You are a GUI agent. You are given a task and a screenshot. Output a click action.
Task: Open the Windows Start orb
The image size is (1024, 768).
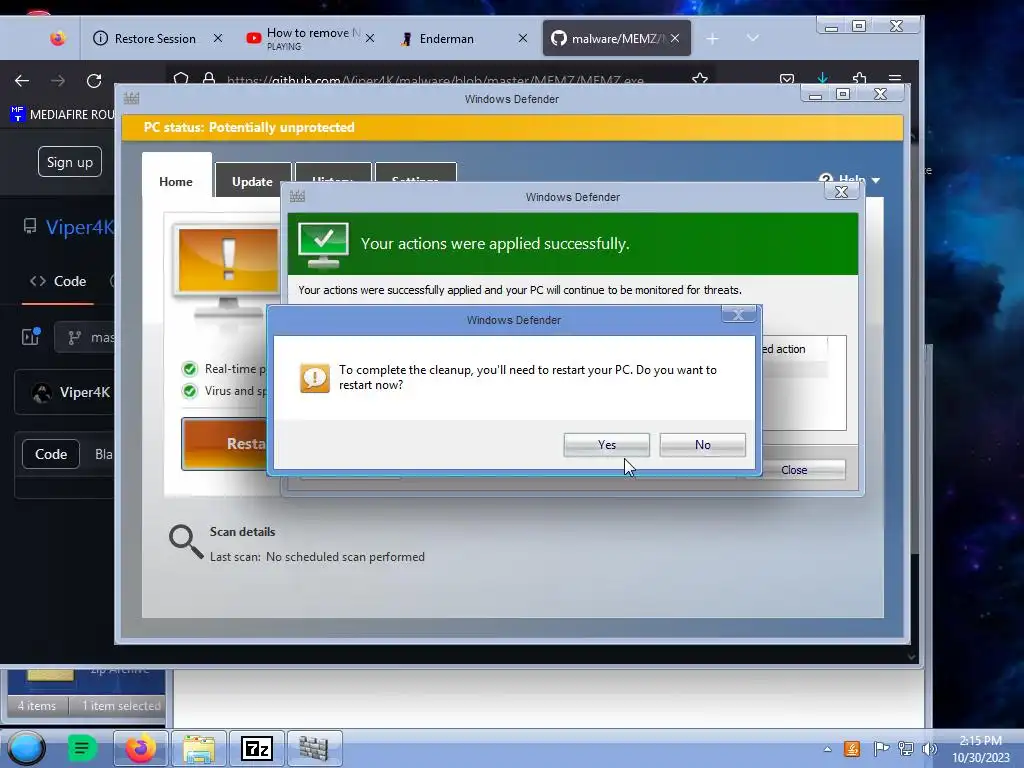[27, 748]
